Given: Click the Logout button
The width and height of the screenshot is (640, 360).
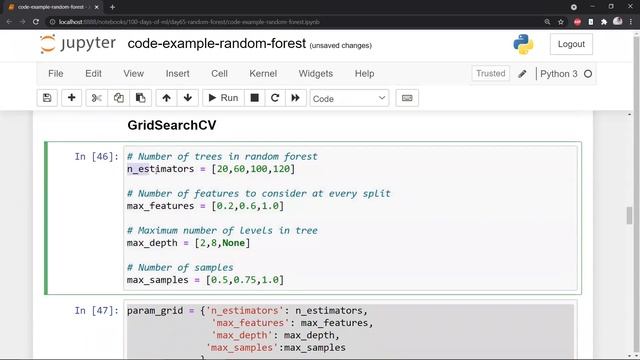Looking at the screenshot, I should pyautogui.click(x=571, y=44).
